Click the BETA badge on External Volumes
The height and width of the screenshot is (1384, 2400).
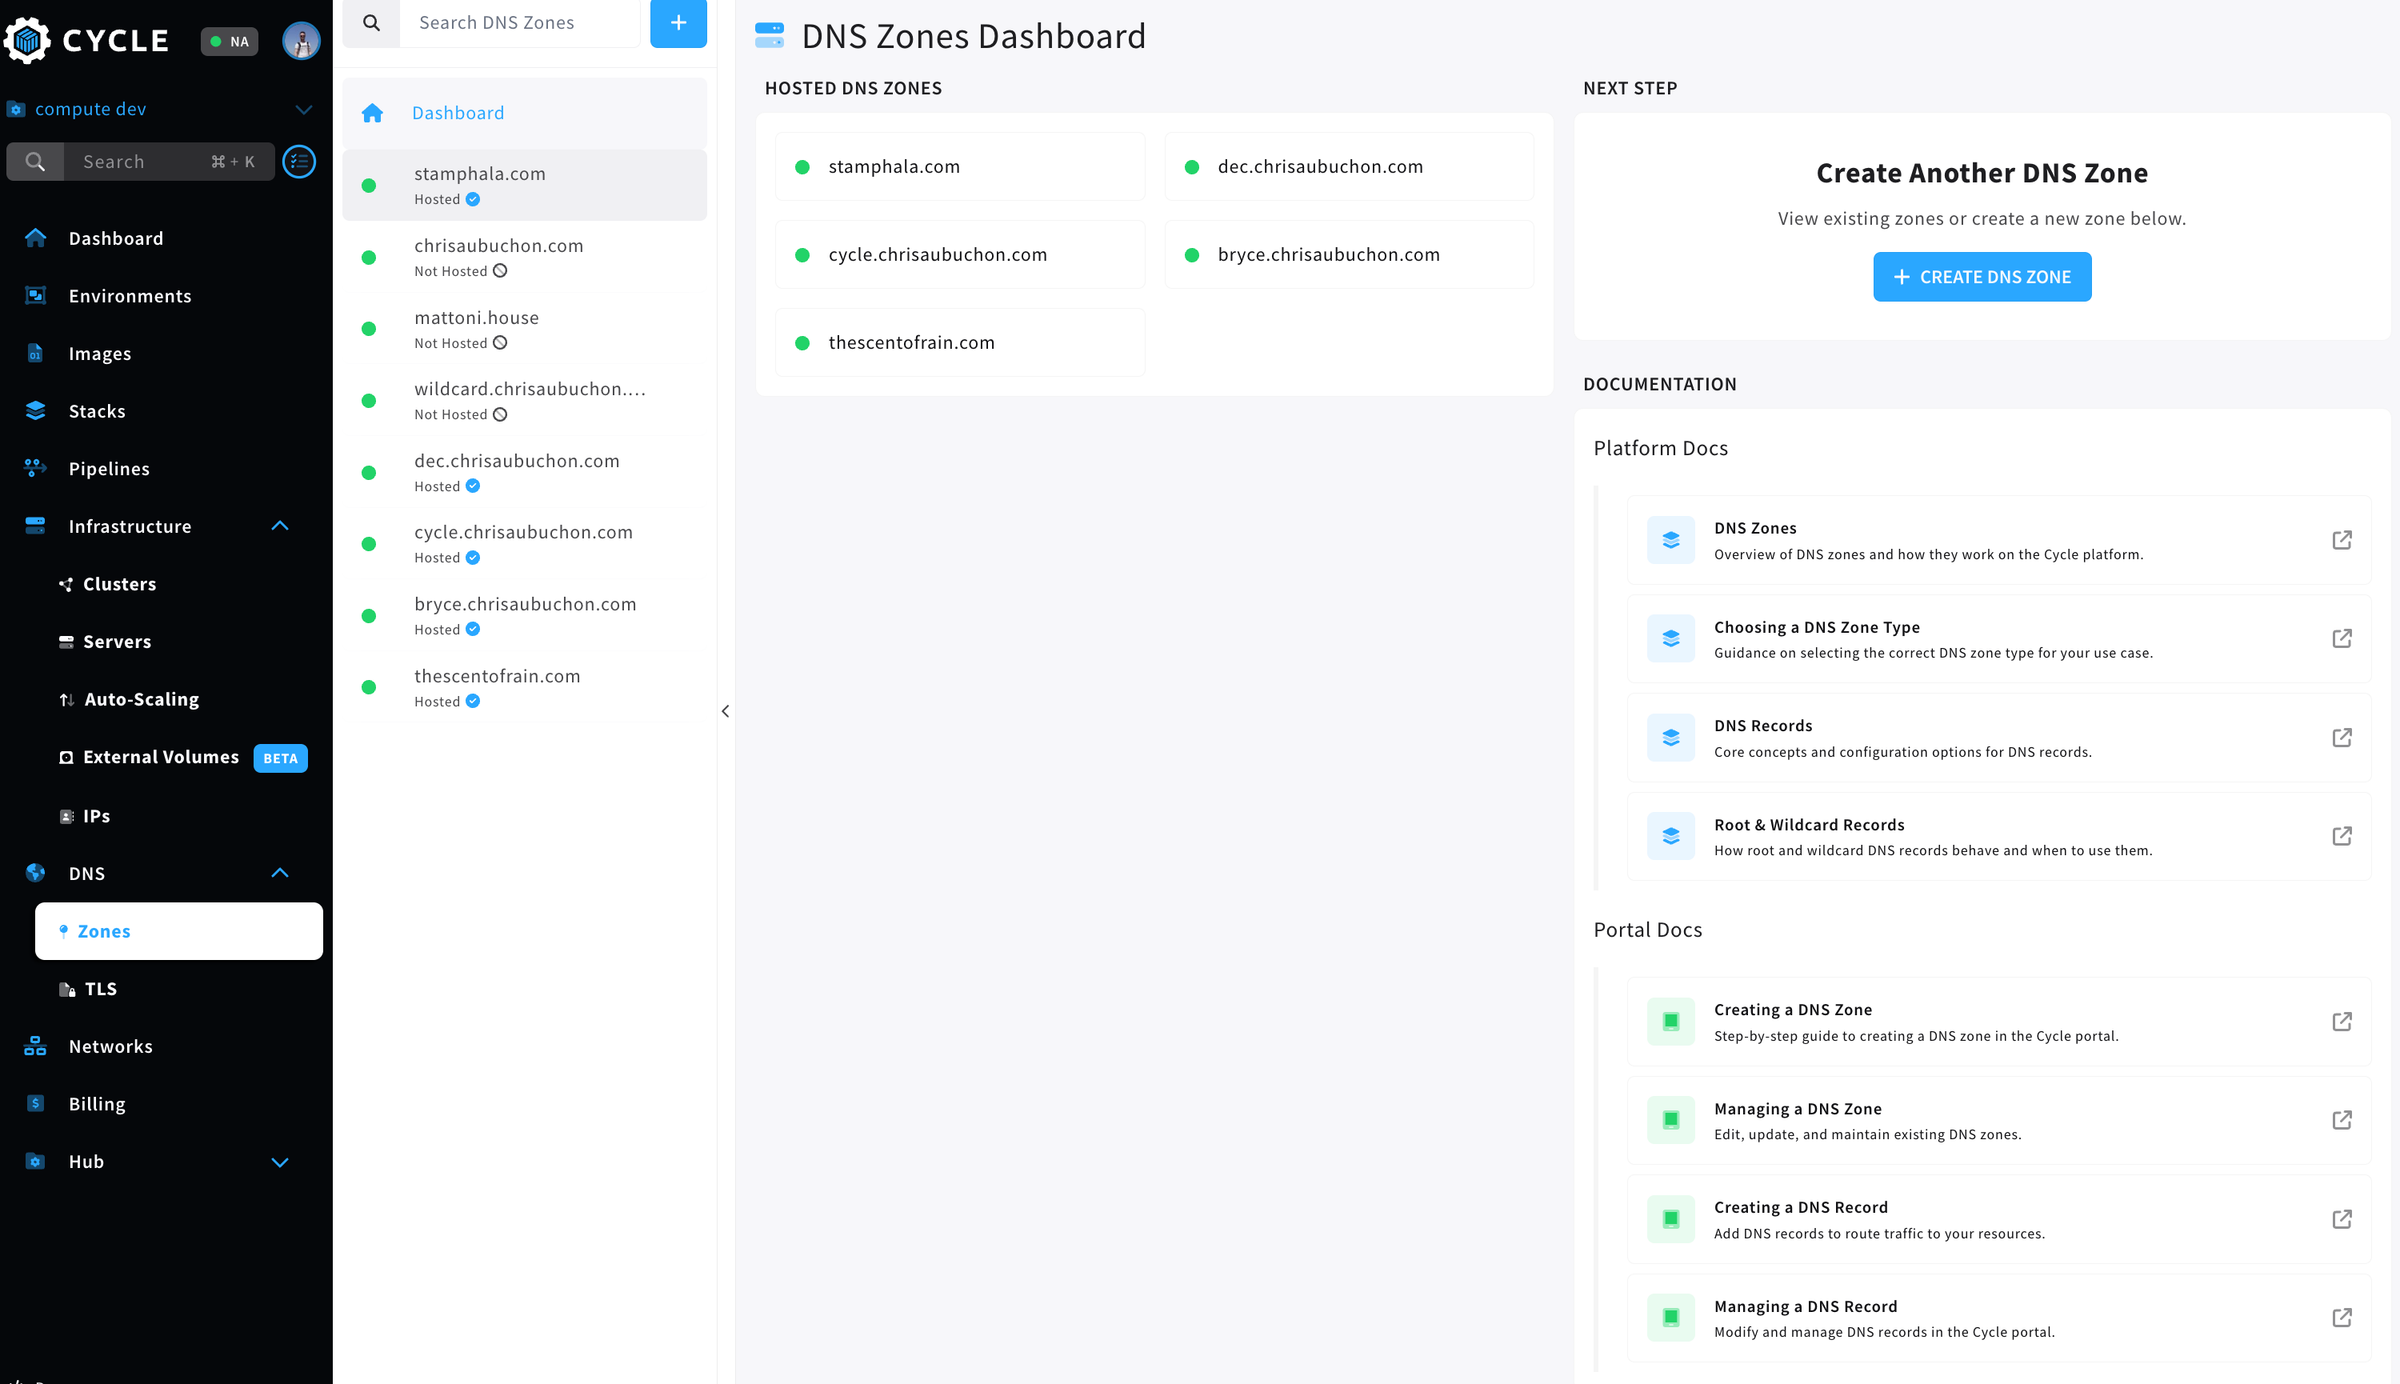point(280,758)
